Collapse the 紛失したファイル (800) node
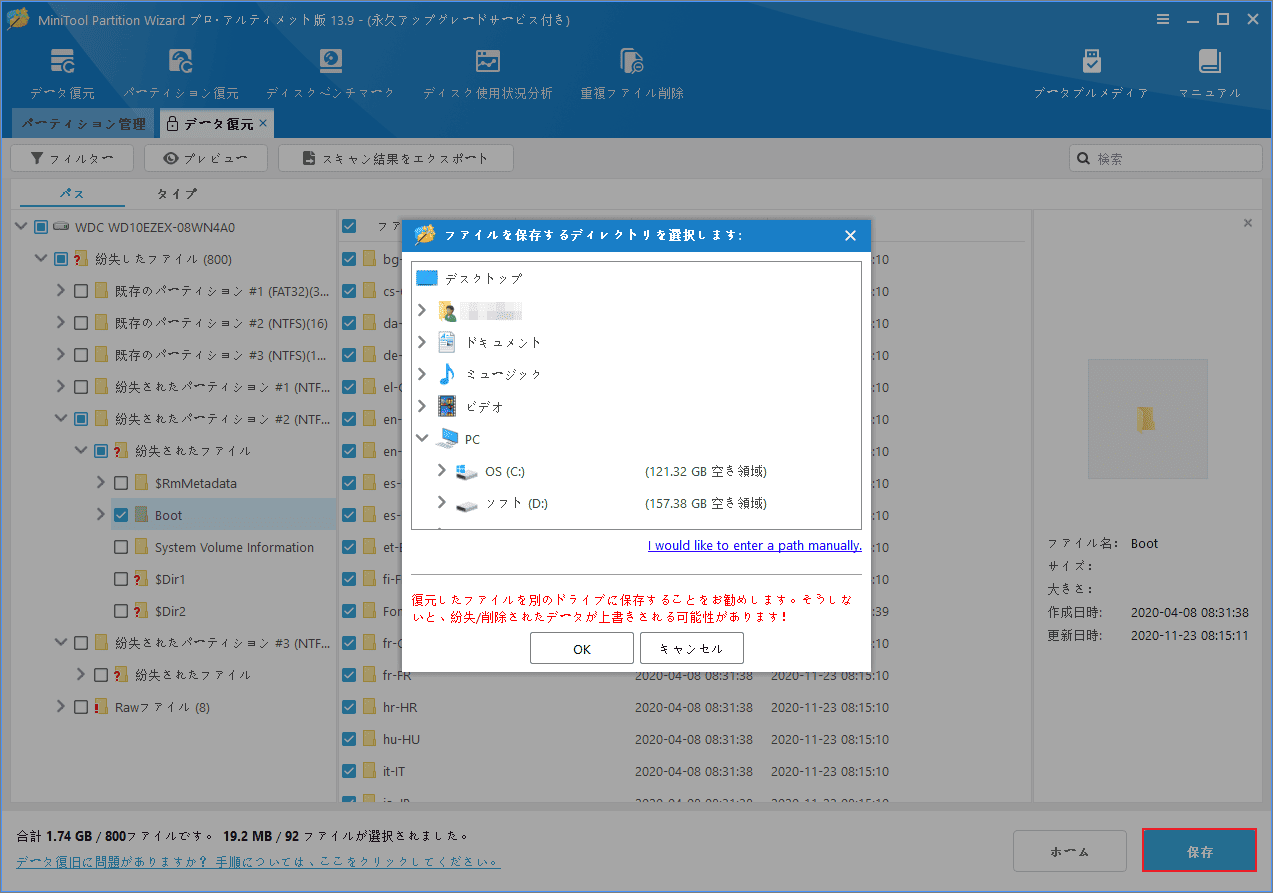This screenshot has width=1273, height=893. coord(41,259)
